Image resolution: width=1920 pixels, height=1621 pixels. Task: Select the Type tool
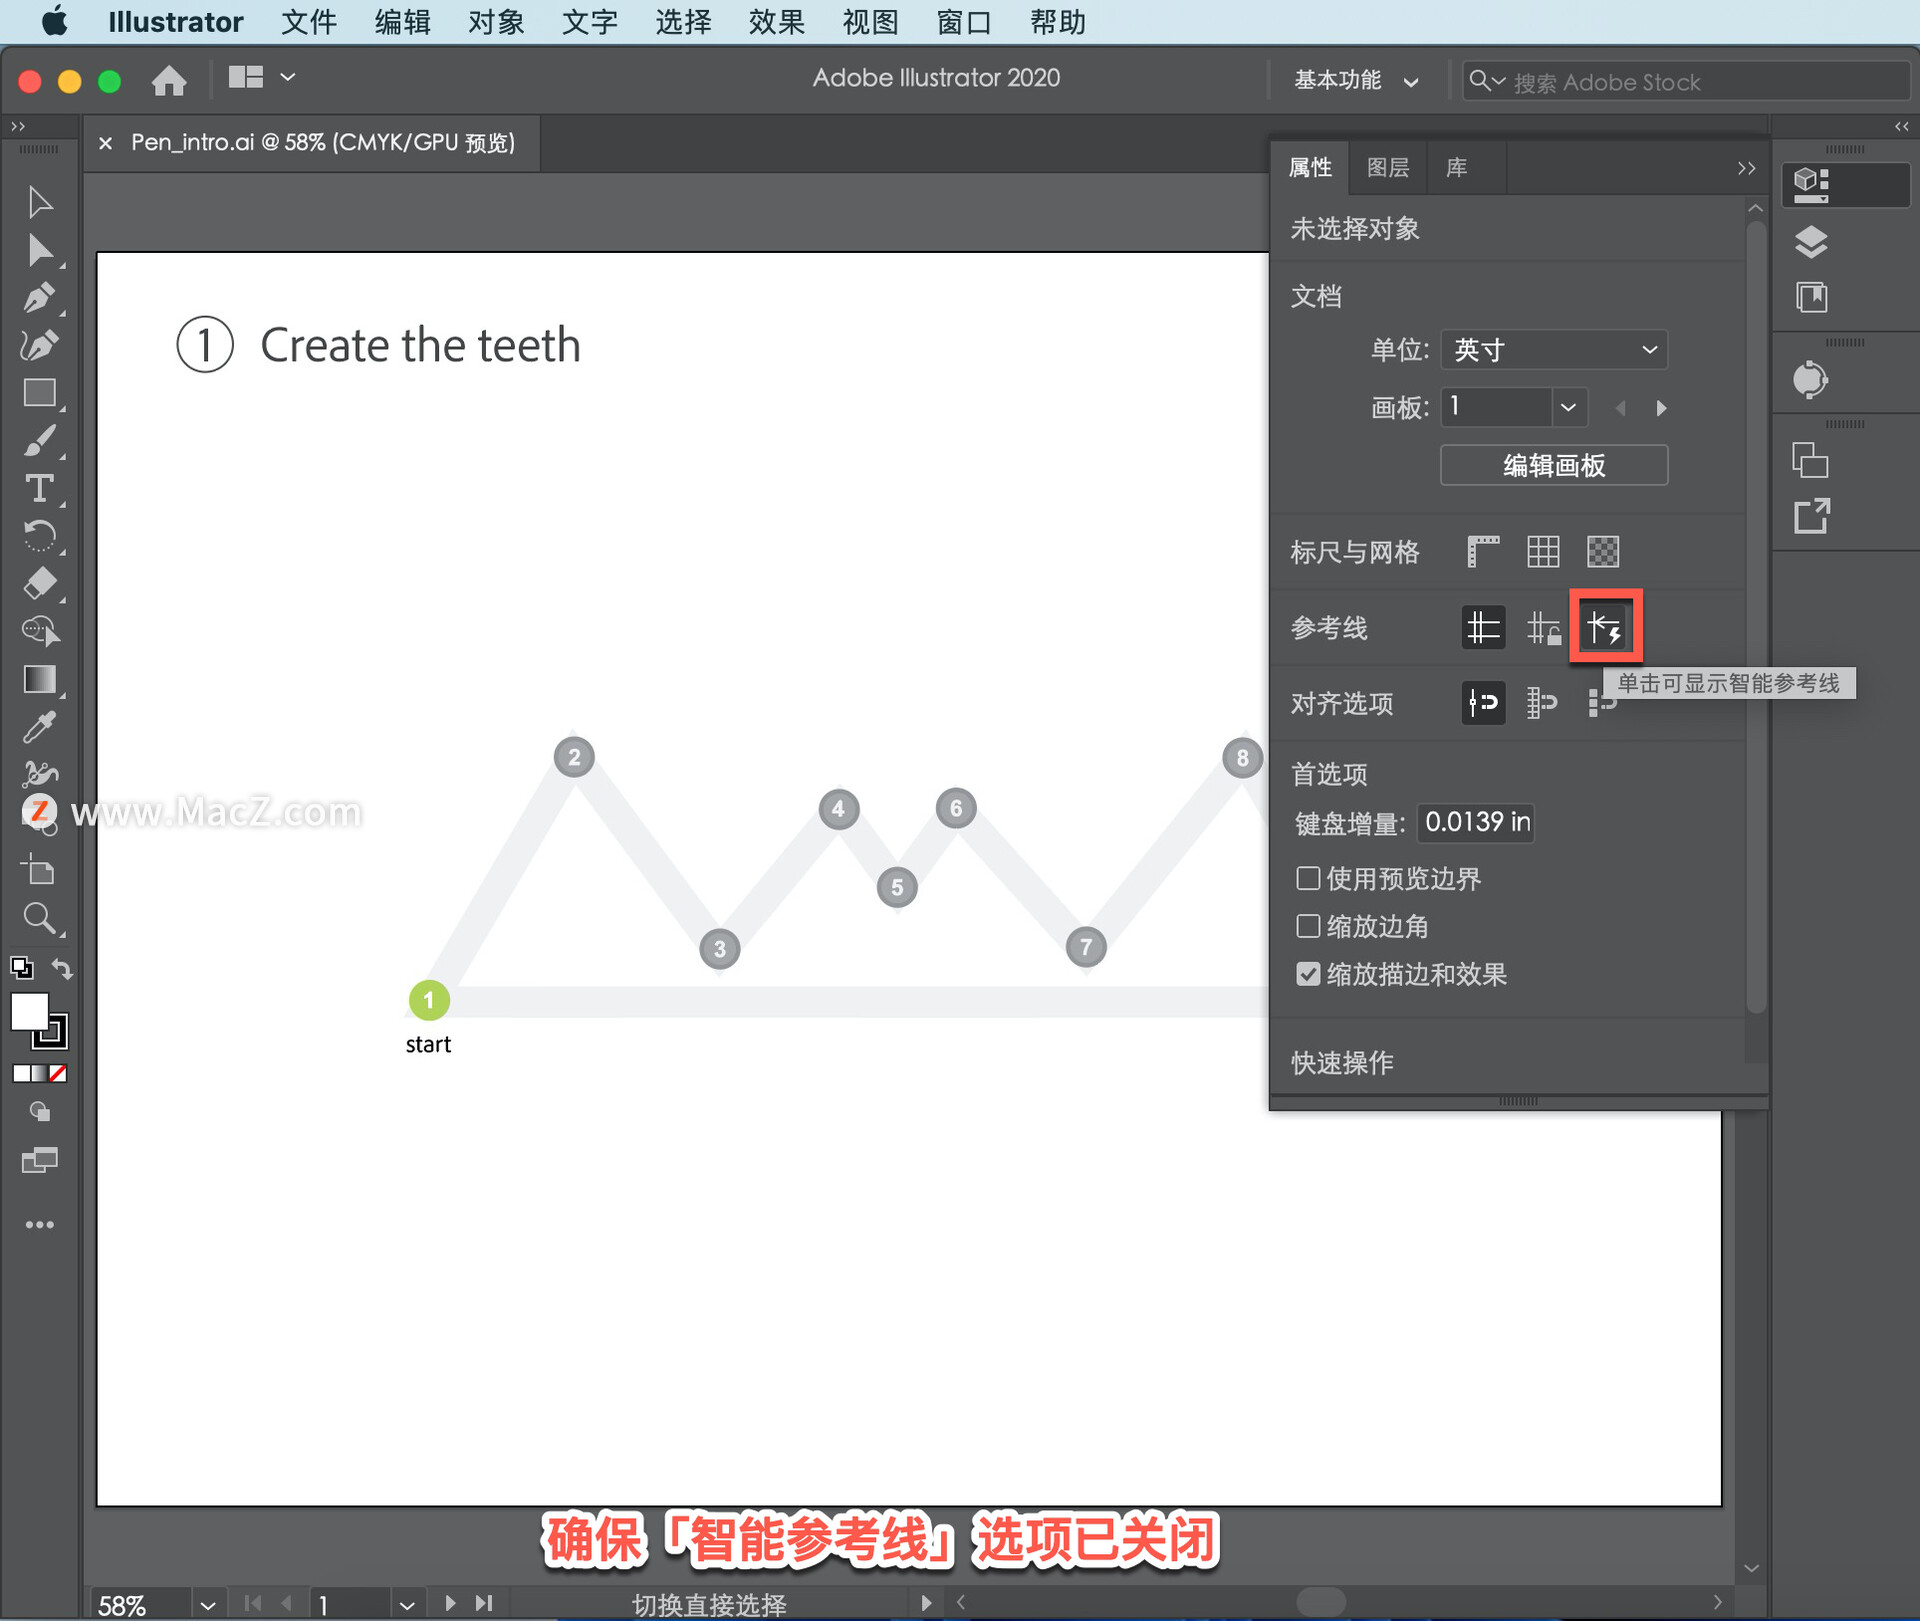pyautogui.click(x=39, y=488)
